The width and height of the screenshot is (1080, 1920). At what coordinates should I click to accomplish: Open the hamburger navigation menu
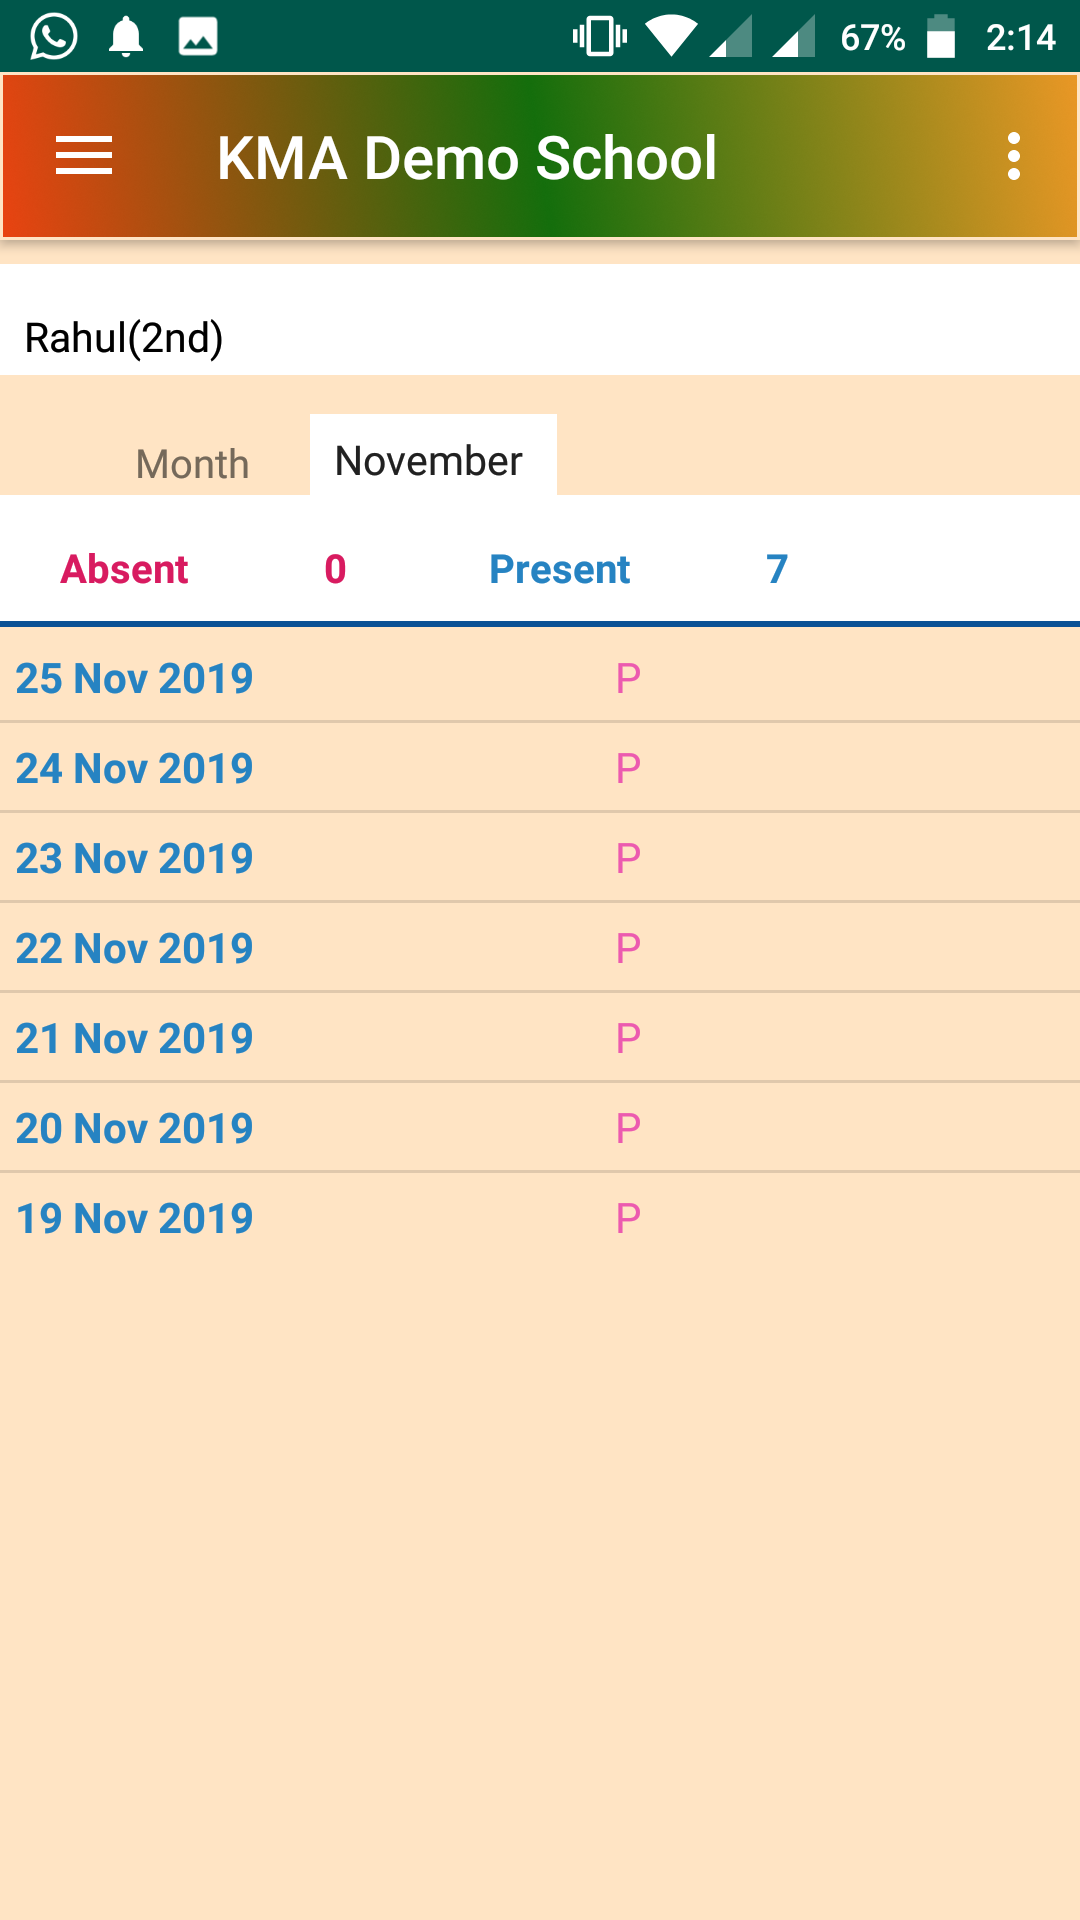pos(84,156)
